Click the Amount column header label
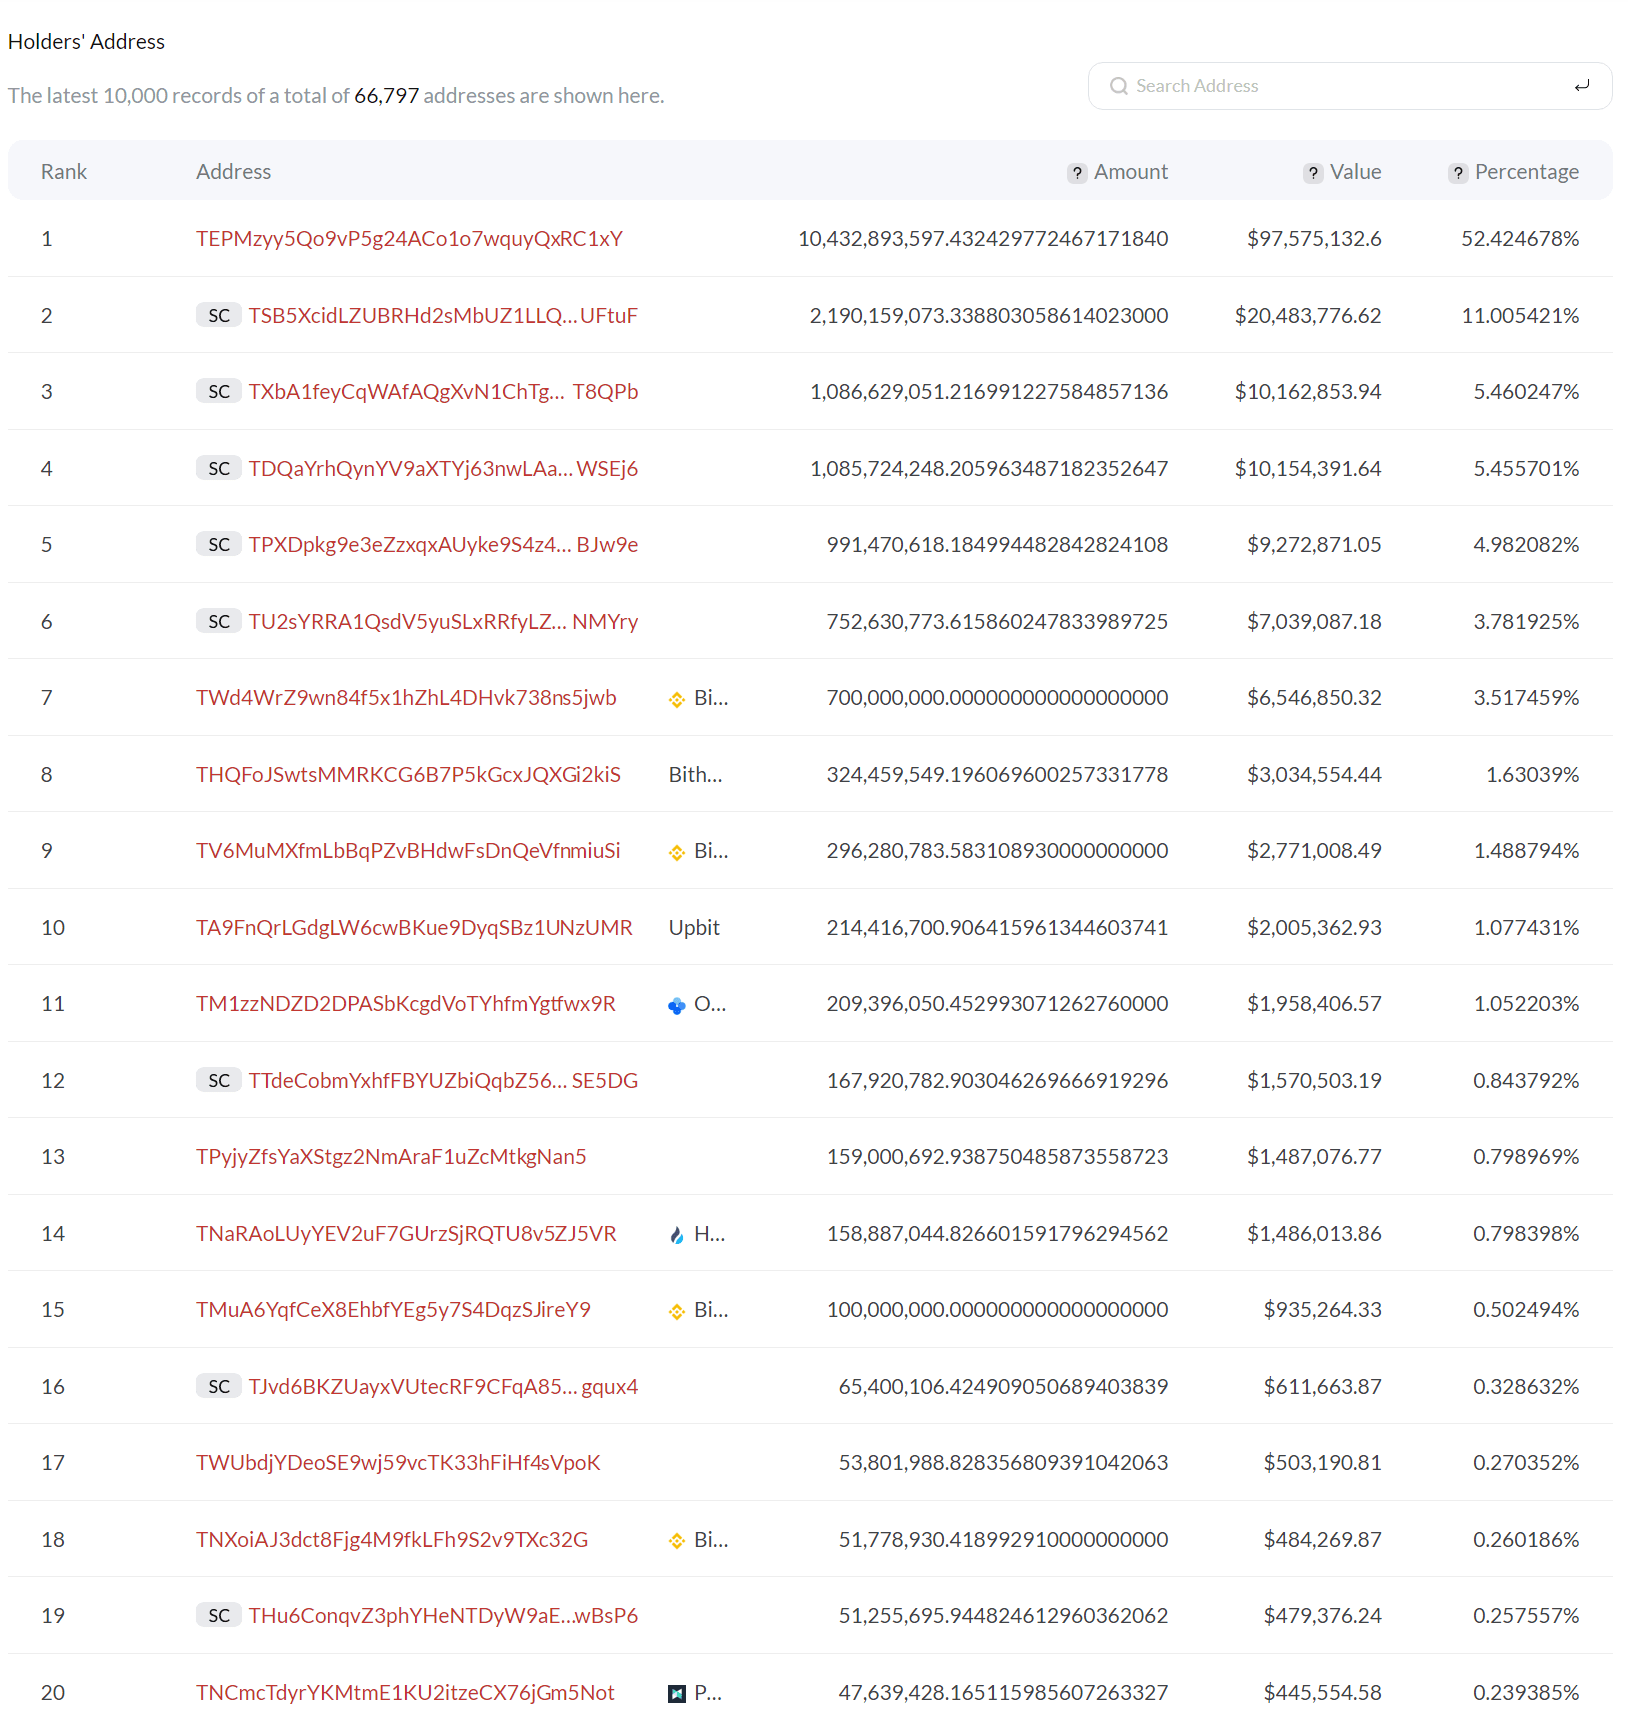 1131,172
